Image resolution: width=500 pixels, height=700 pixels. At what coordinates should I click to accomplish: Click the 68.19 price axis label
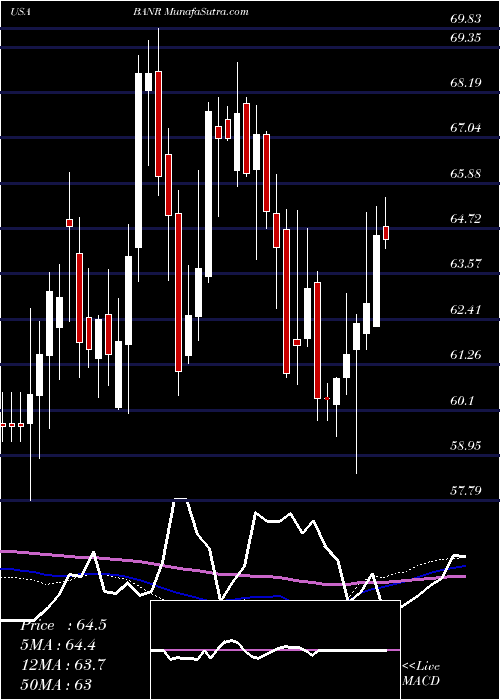(x=466, y=83)
